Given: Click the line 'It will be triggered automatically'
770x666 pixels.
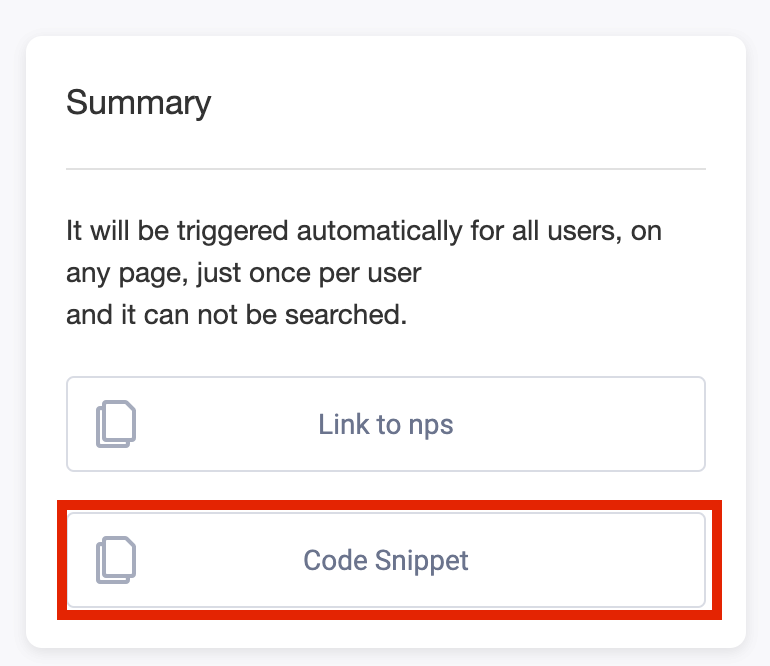Looking at the screenshot, I should coord(364,231).
